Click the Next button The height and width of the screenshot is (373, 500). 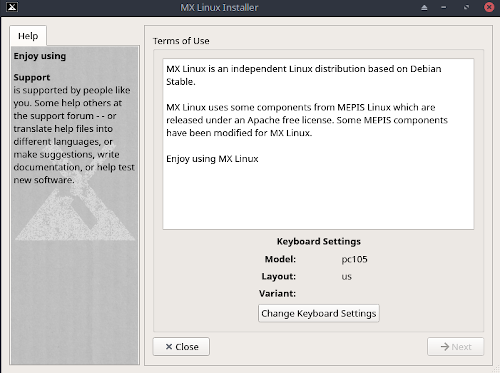click(x=455, y=347)
